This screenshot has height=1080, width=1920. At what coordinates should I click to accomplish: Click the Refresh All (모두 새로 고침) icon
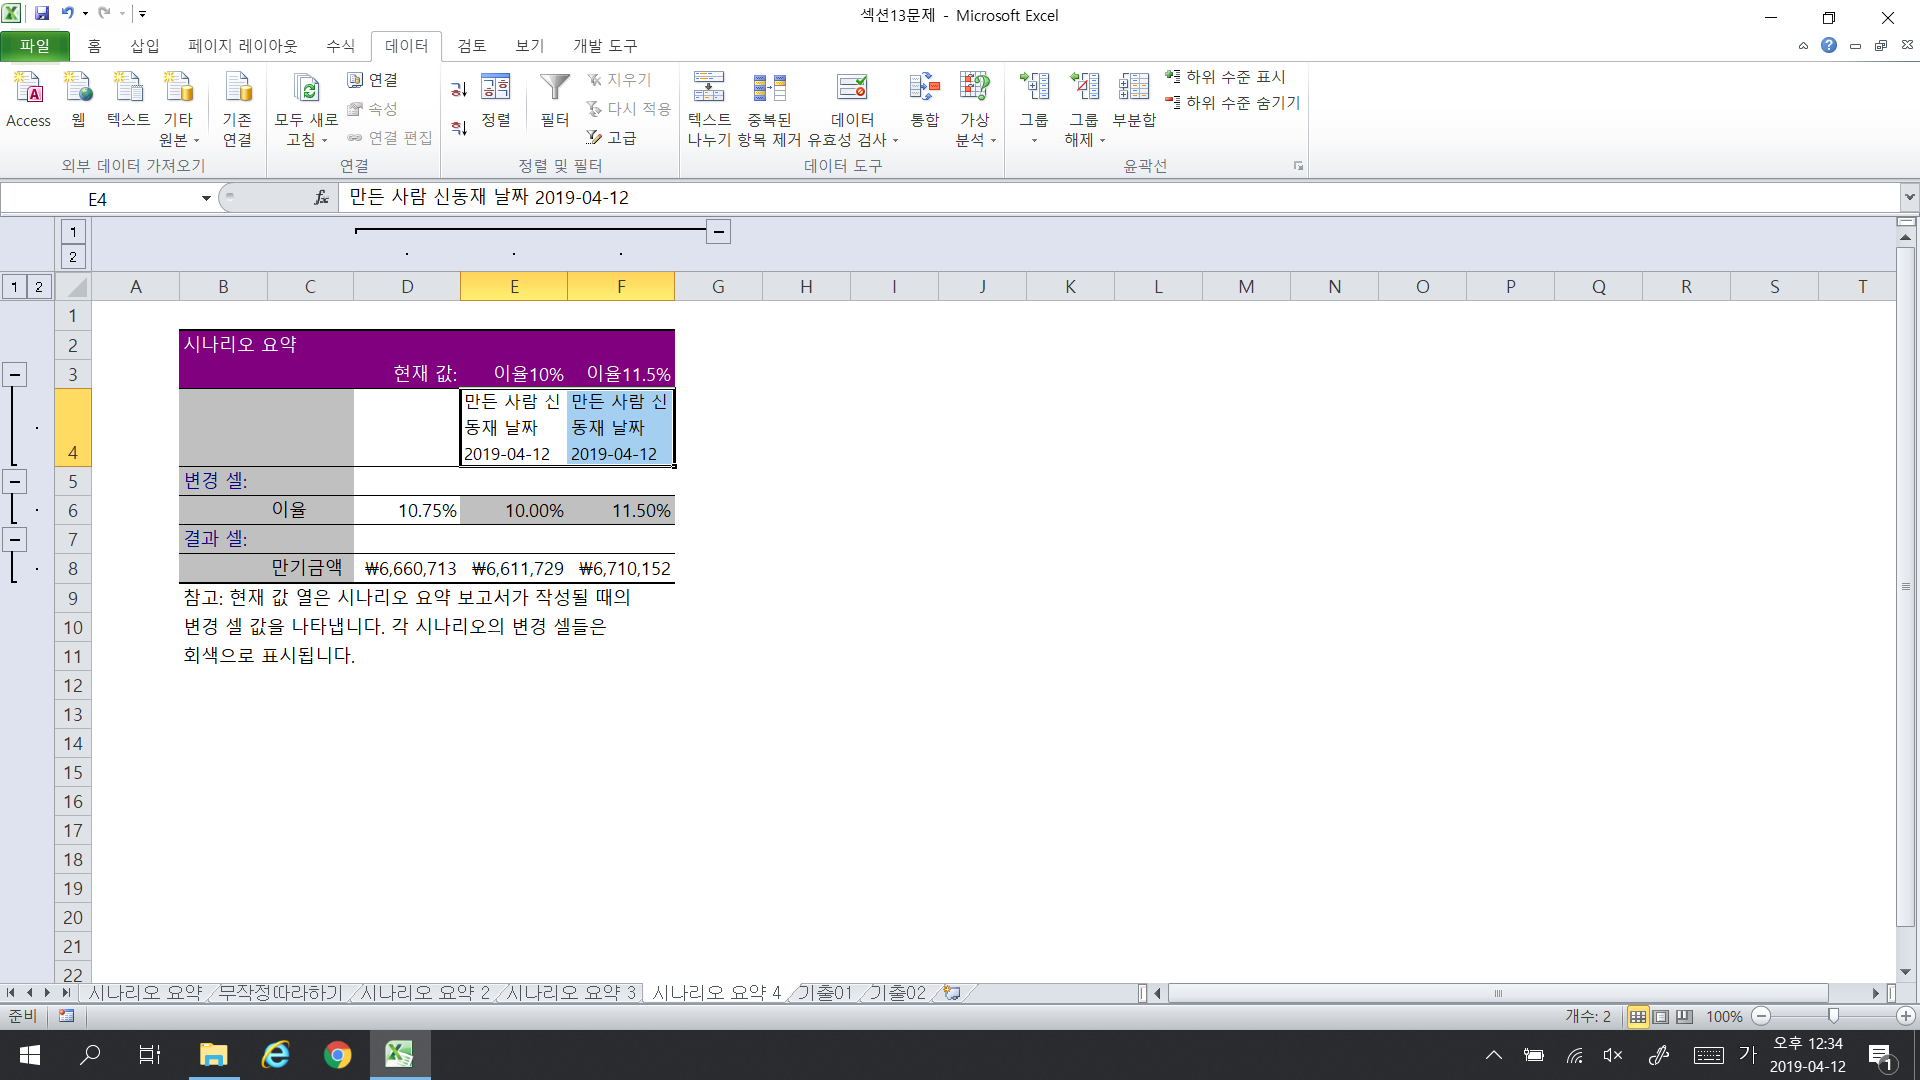point(306,90)
